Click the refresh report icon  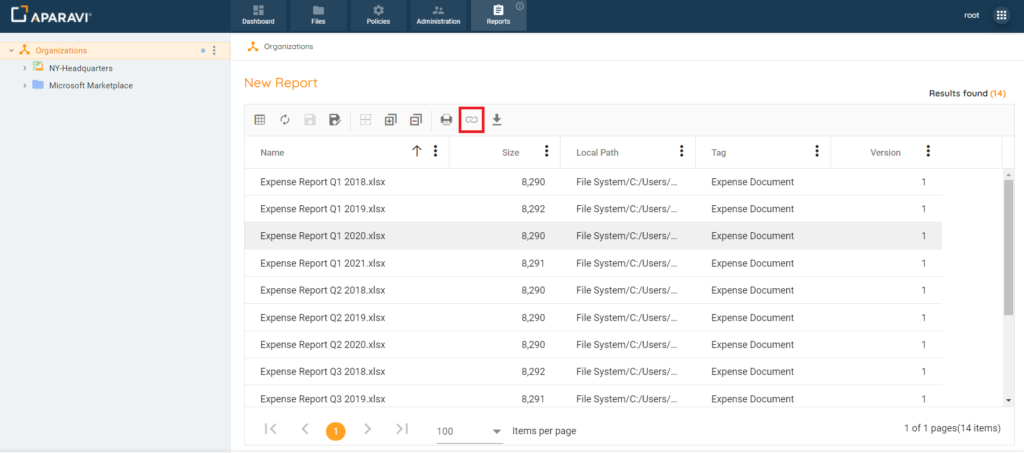(285, 120)
